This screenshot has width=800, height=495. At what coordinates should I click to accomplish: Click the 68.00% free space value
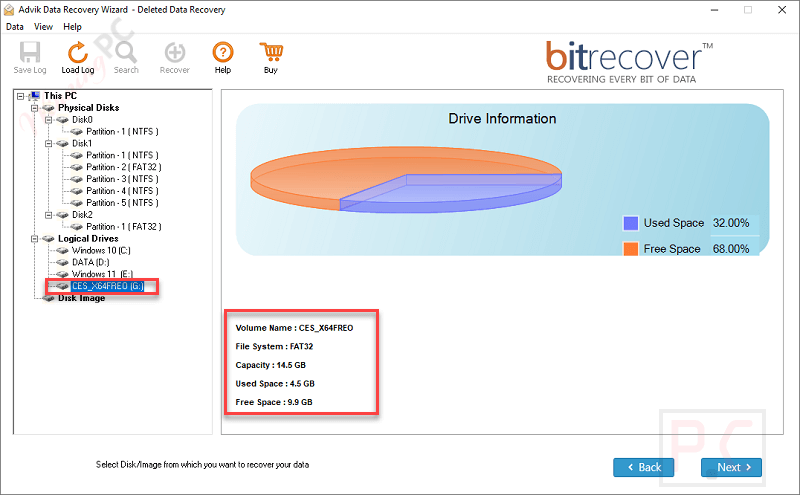(x=731, y=249)
